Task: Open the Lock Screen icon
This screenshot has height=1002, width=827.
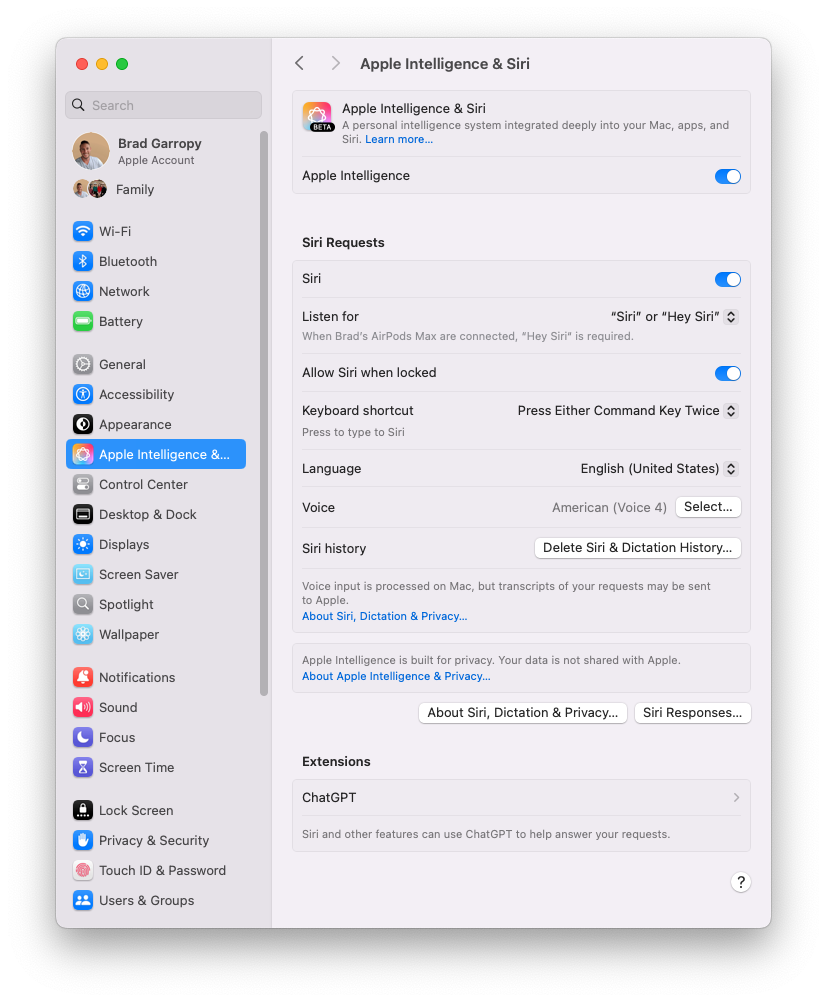Action: point(82,810)
